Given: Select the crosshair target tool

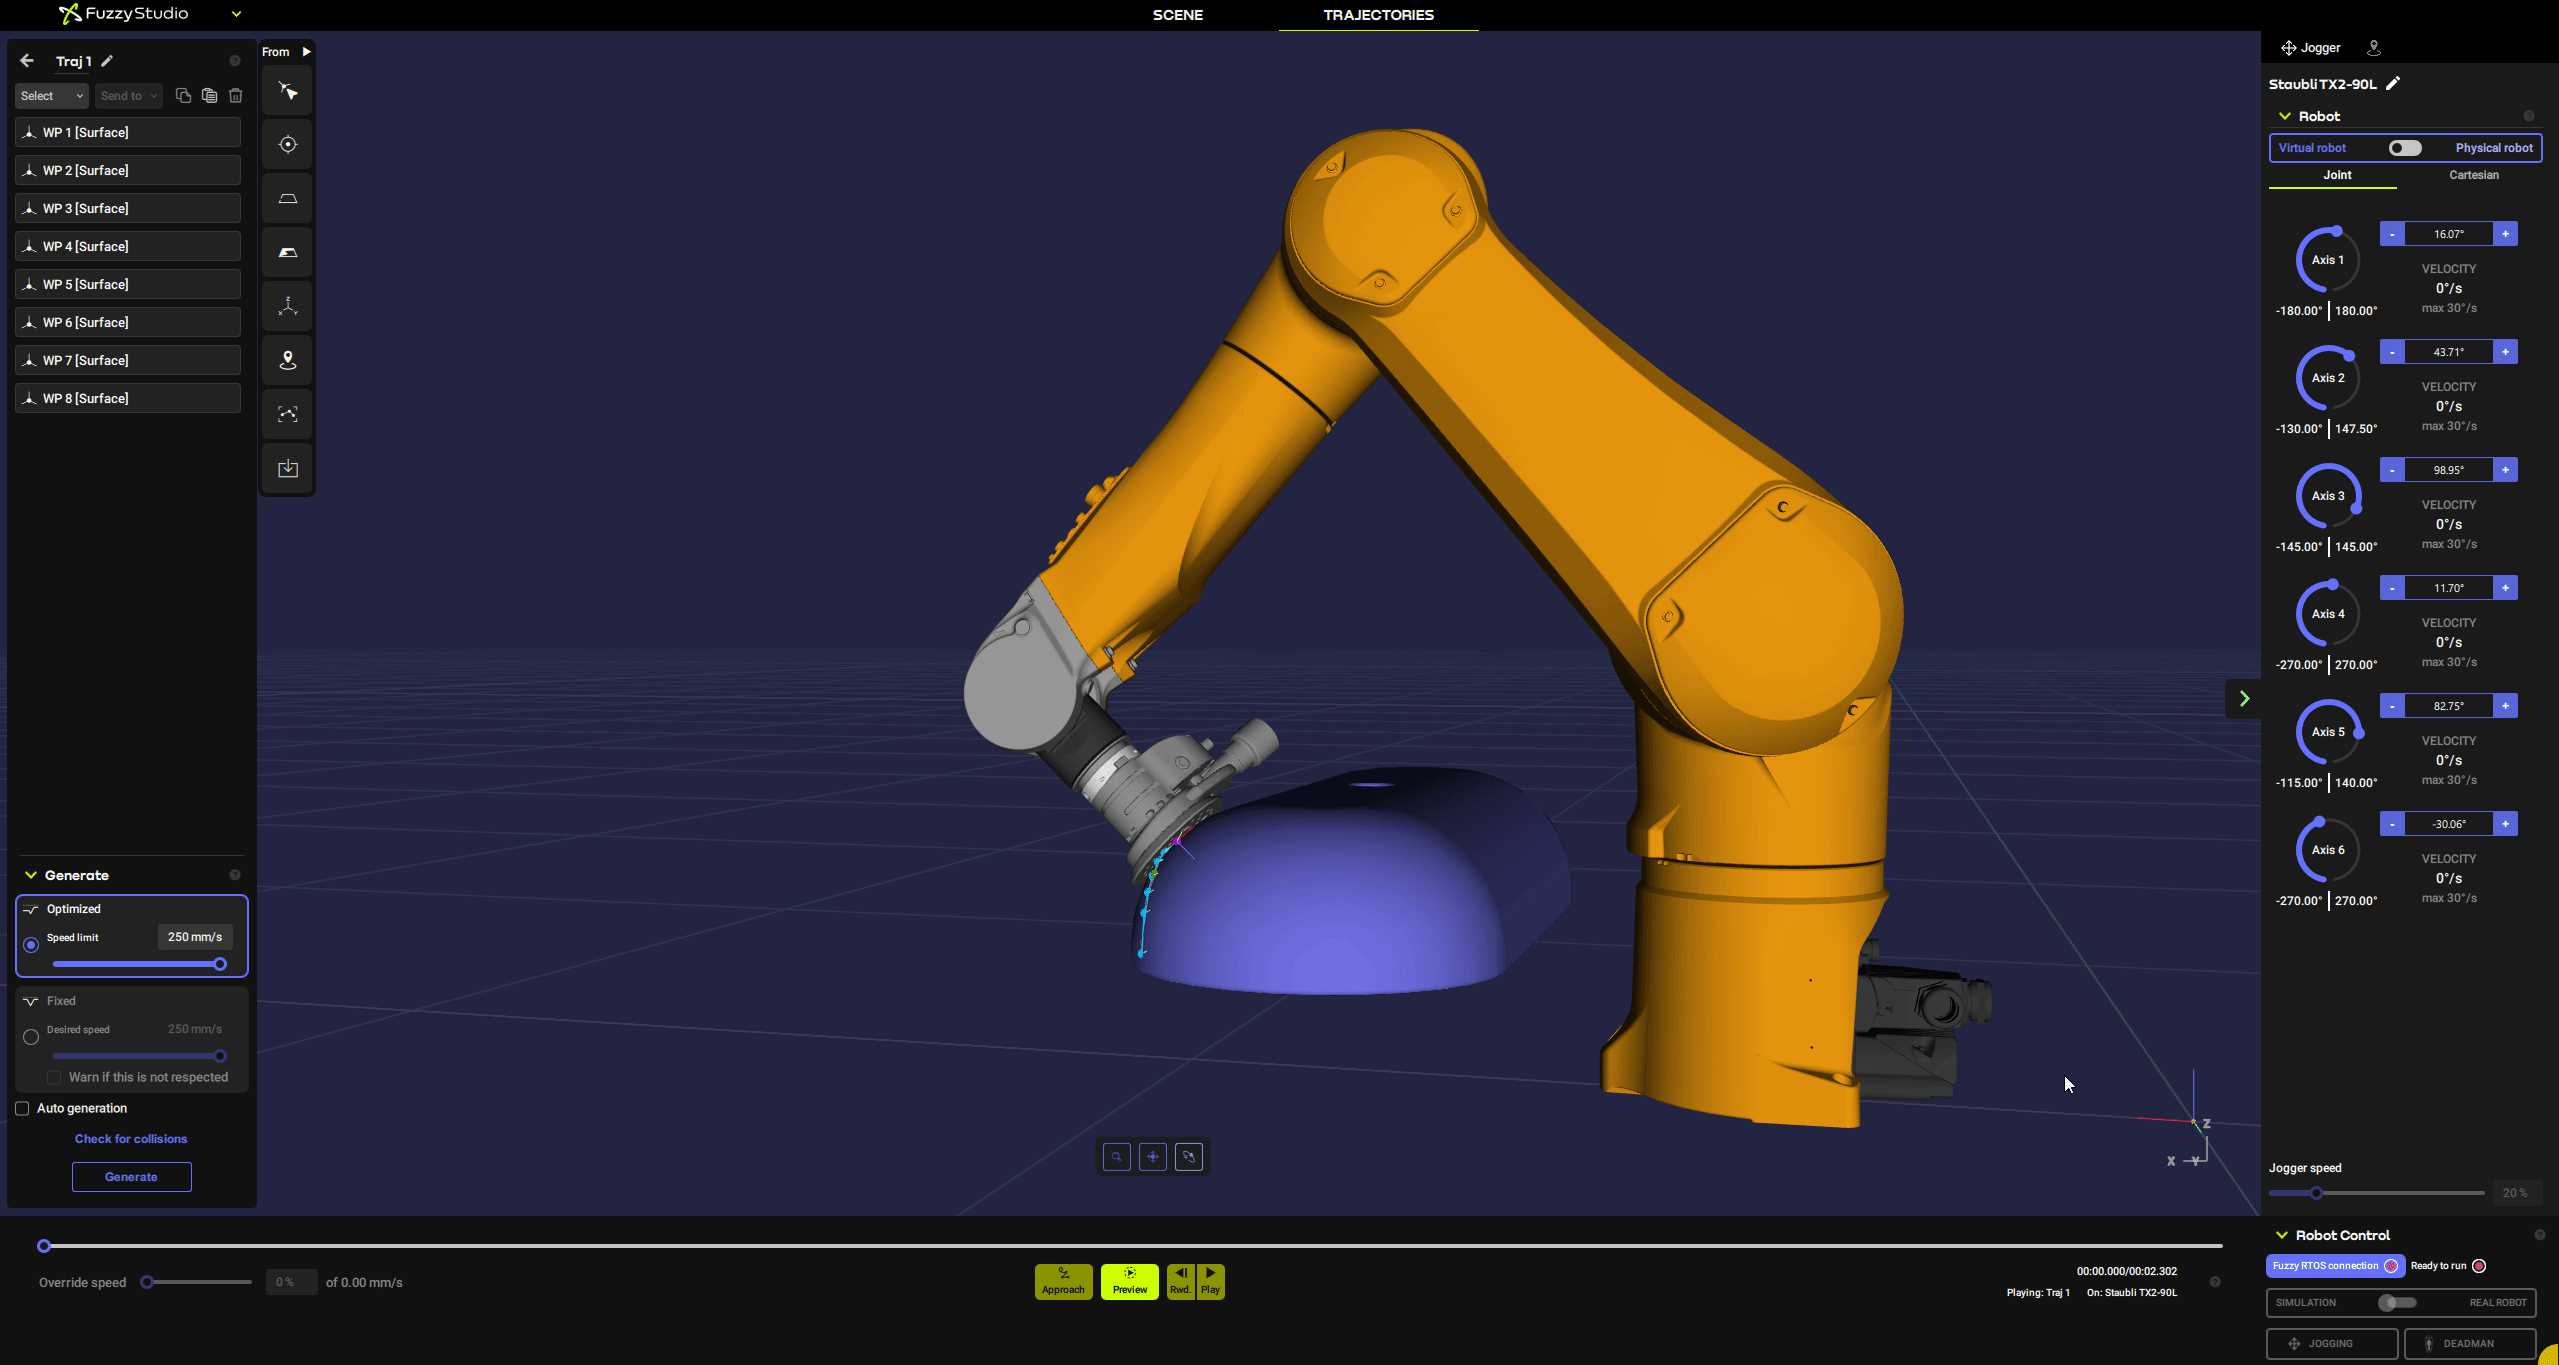Looking at the screenshot, I should [288, 145].
